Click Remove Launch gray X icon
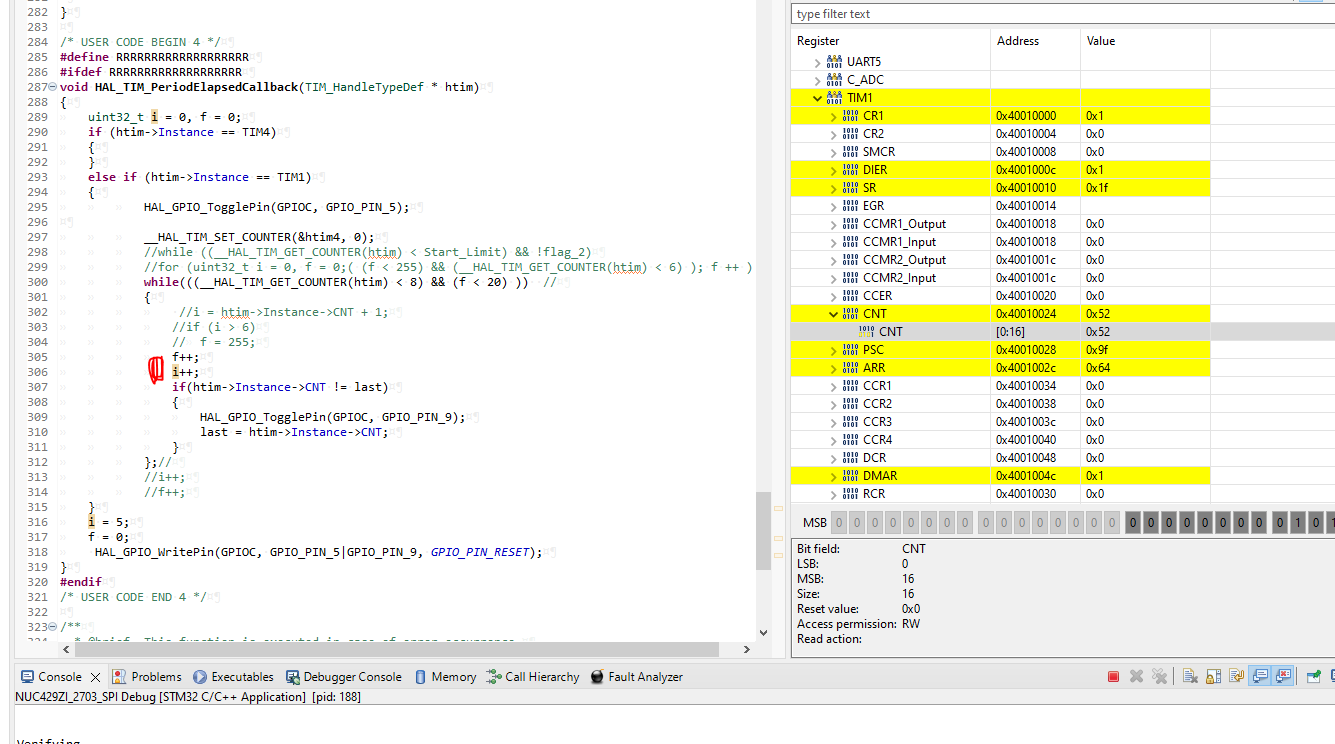Screen dimensions: 1335x744 (x=1136, y=677)
